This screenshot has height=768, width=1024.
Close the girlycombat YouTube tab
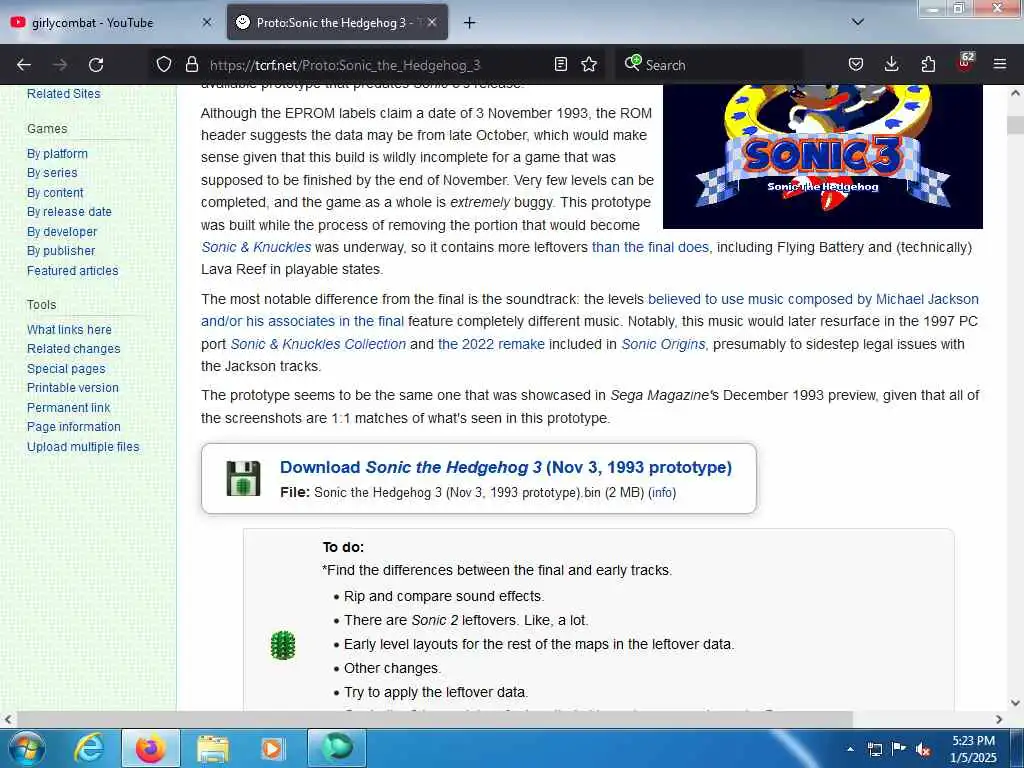click(x=206, y=22)
